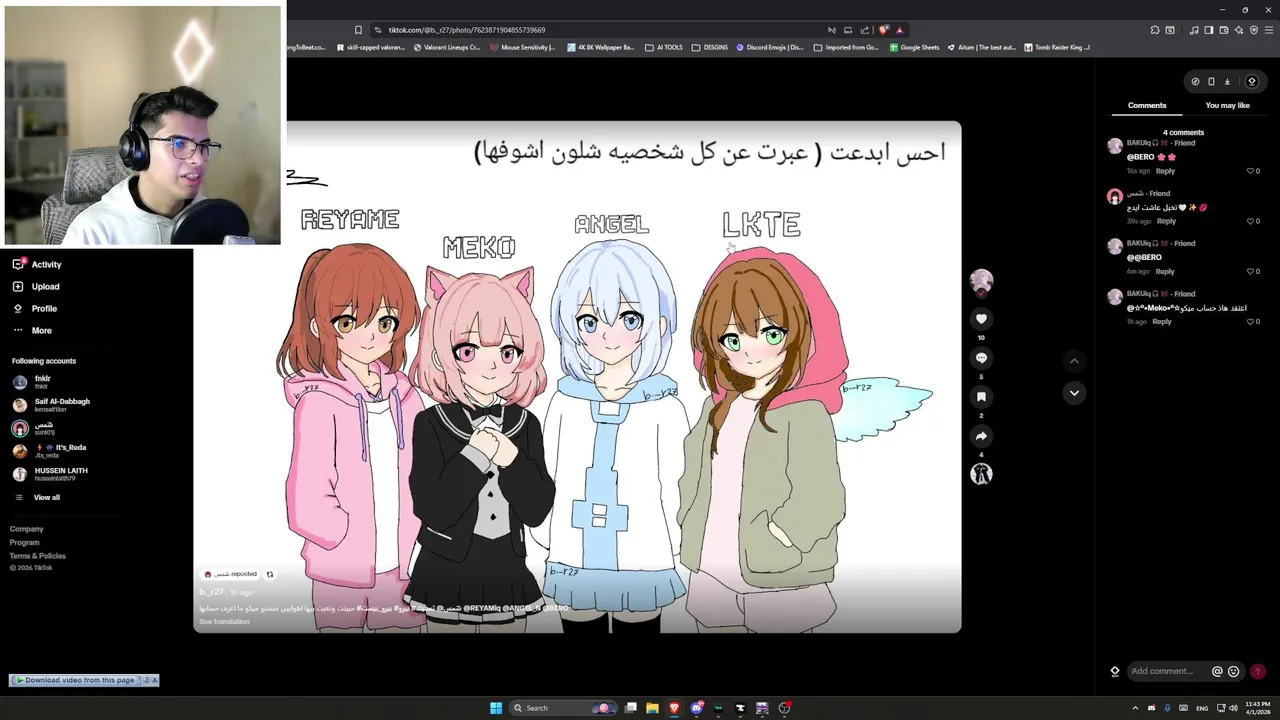Click the browser address bar URL
1280x720 pixels.
point(467,30)
